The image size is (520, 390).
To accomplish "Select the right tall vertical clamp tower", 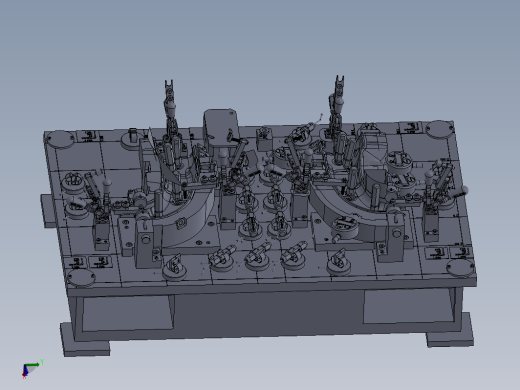I will [338, 120].
